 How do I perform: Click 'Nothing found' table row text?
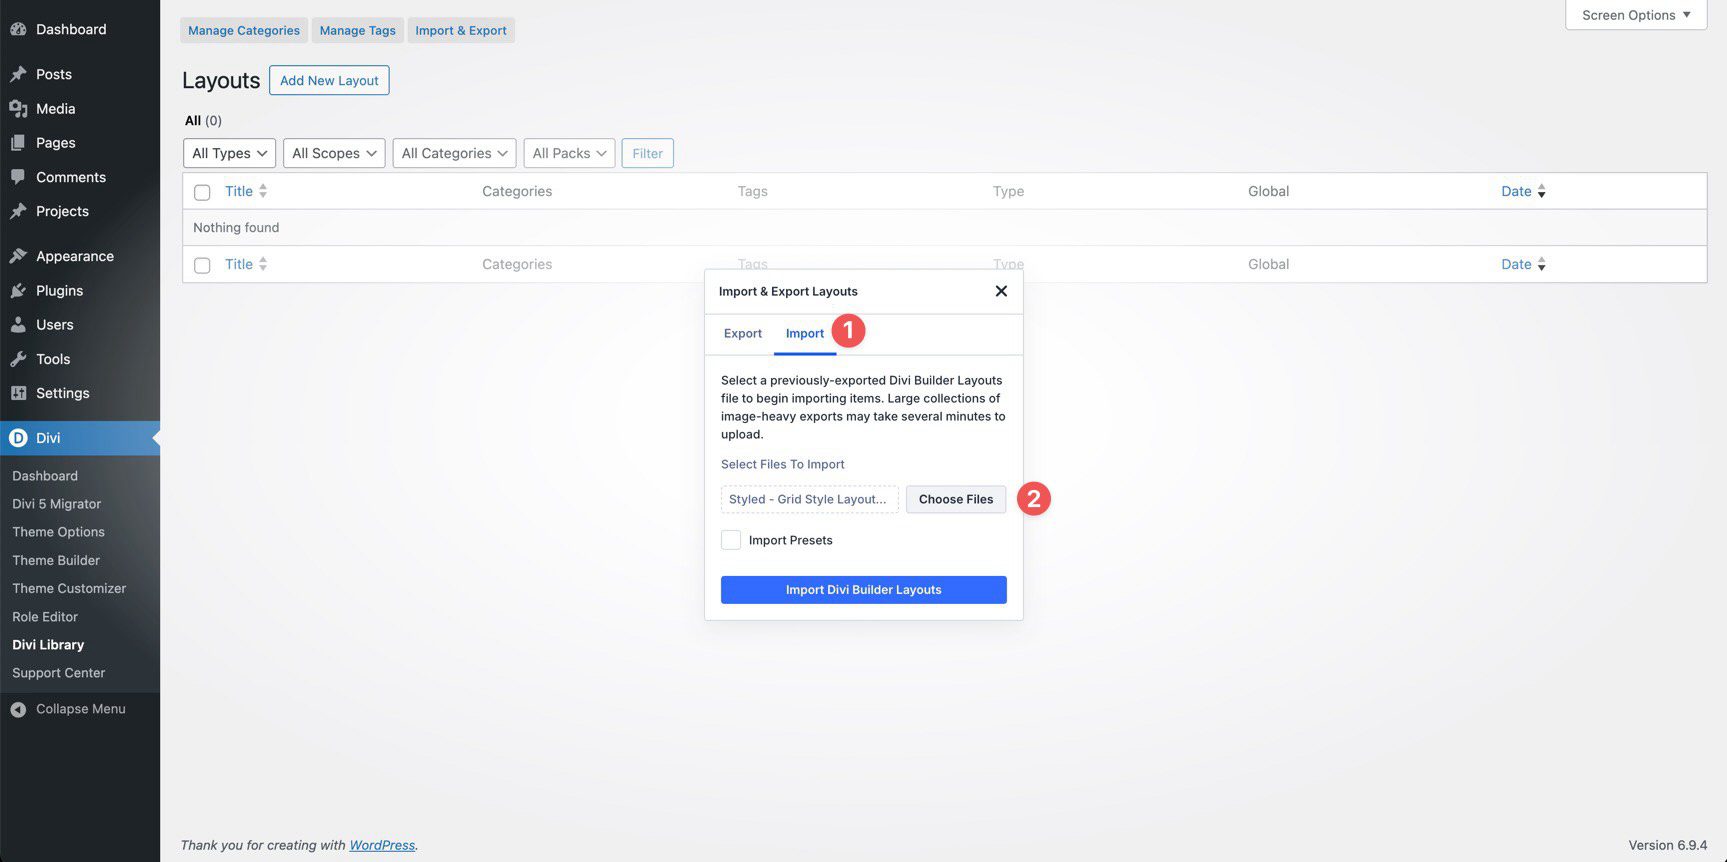coord(236,227)
